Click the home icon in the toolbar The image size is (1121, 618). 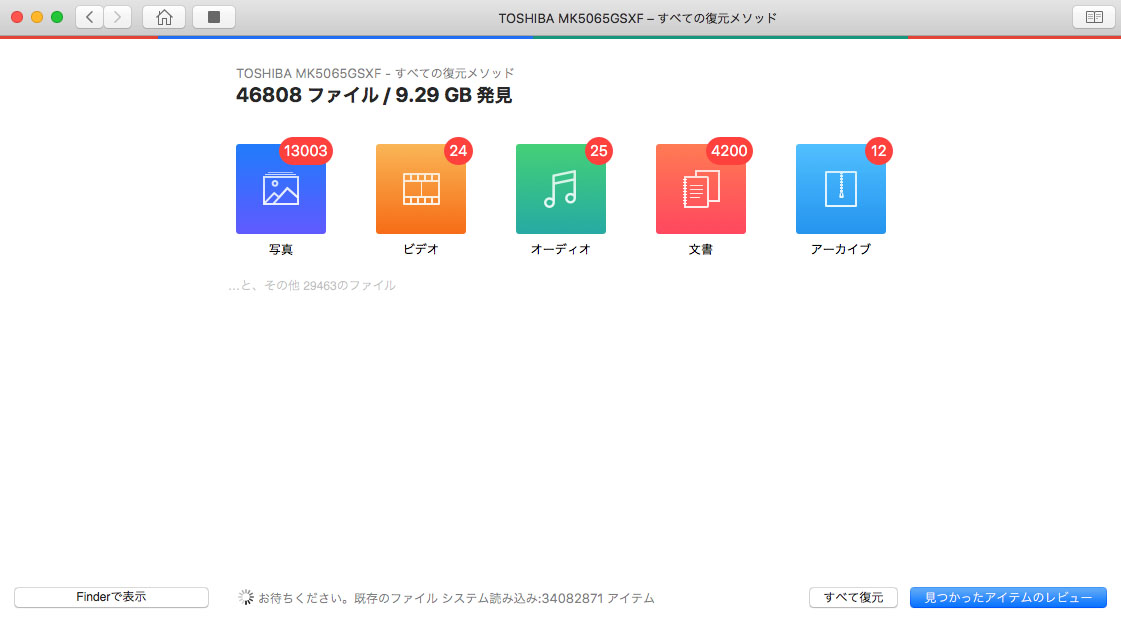click(163, 16)
